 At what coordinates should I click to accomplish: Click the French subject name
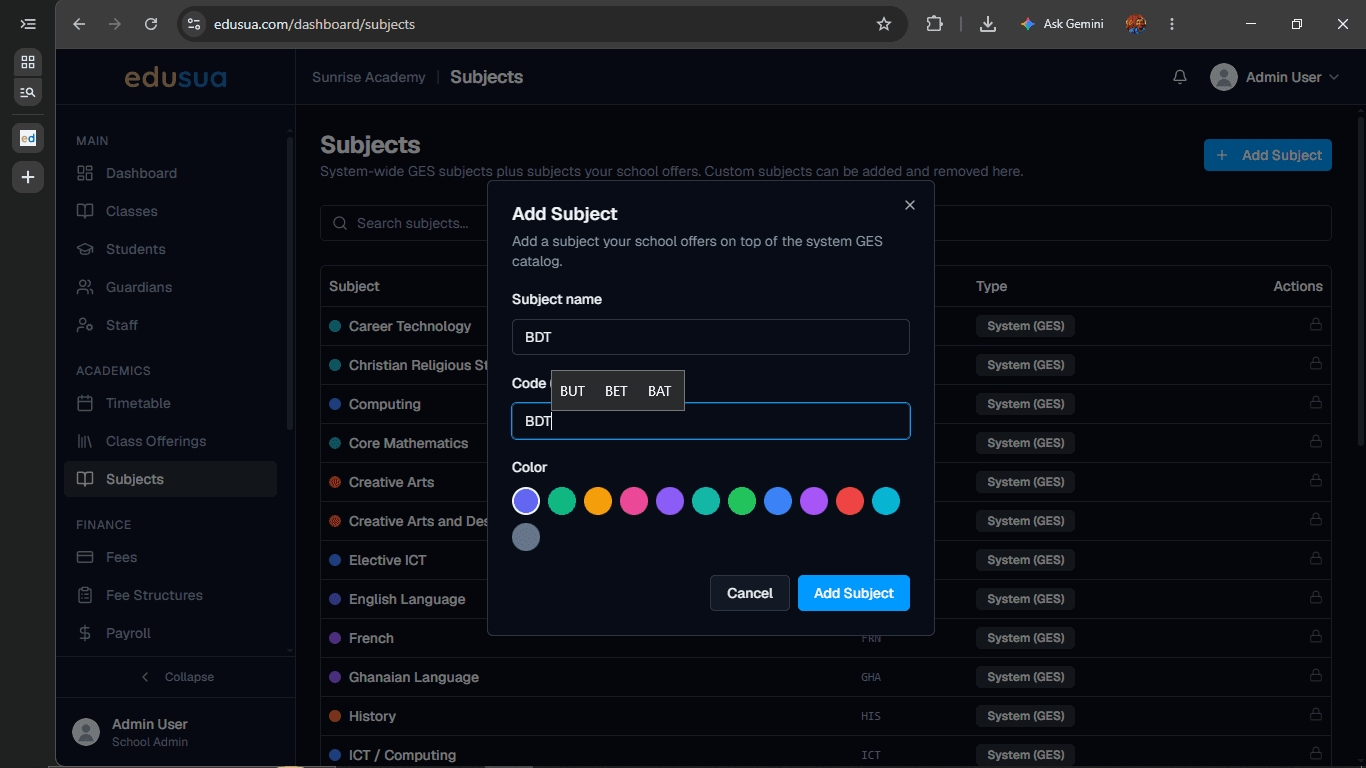coord(371,638)
